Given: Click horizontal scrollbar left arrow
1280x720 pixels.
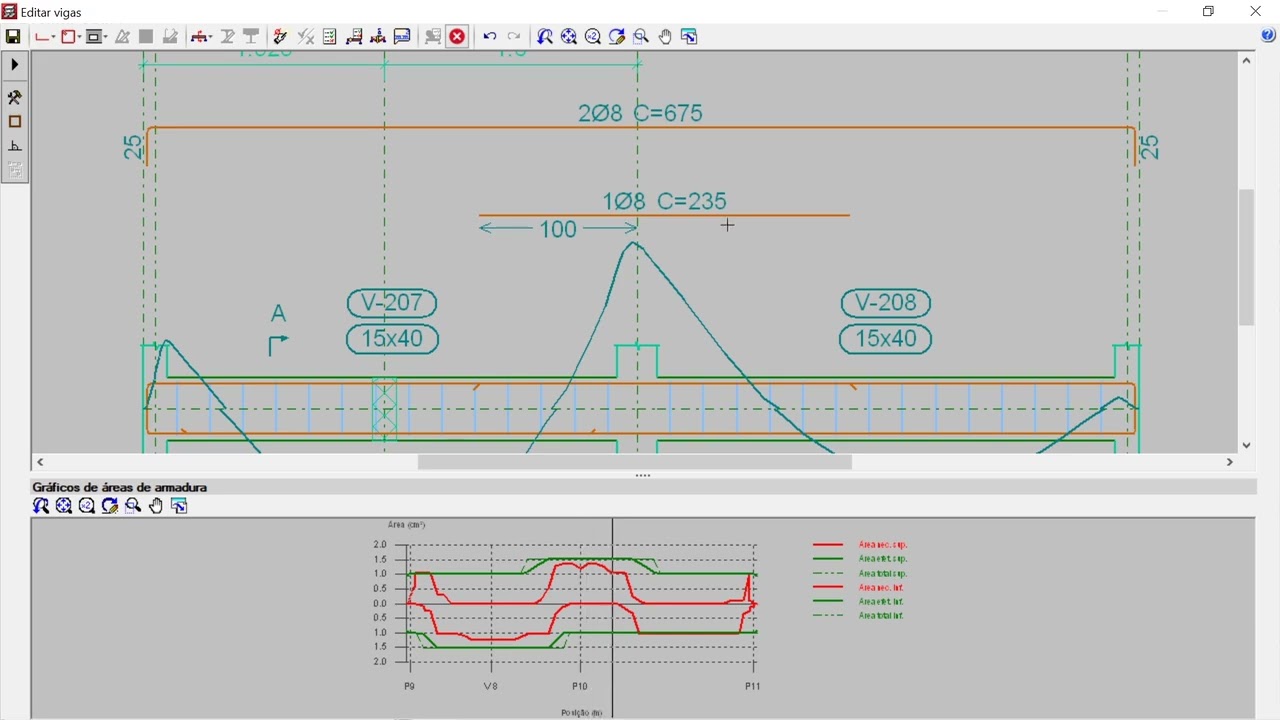Looking at the screenshot, I should coord(40,462).
